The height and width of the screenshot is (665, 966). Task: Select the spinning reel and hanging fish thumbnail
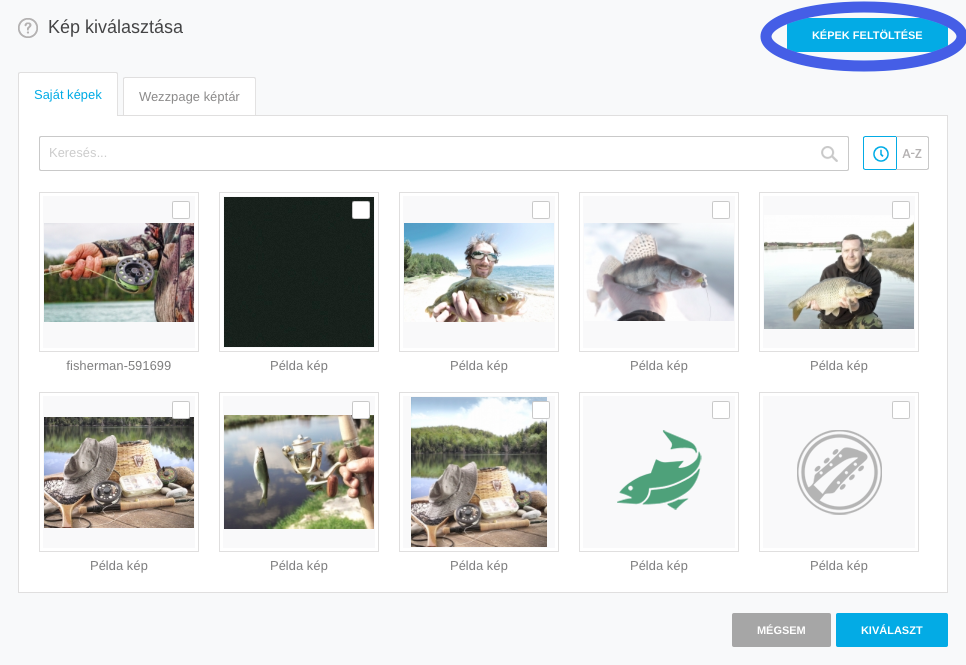(x=299, y=472)
